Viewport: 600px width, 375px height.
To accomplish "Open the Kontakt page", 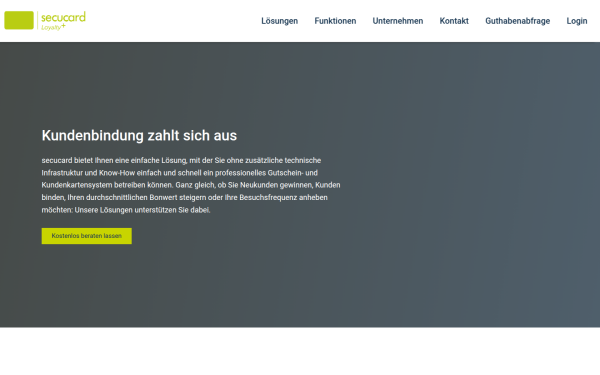I will coord(454,21).
